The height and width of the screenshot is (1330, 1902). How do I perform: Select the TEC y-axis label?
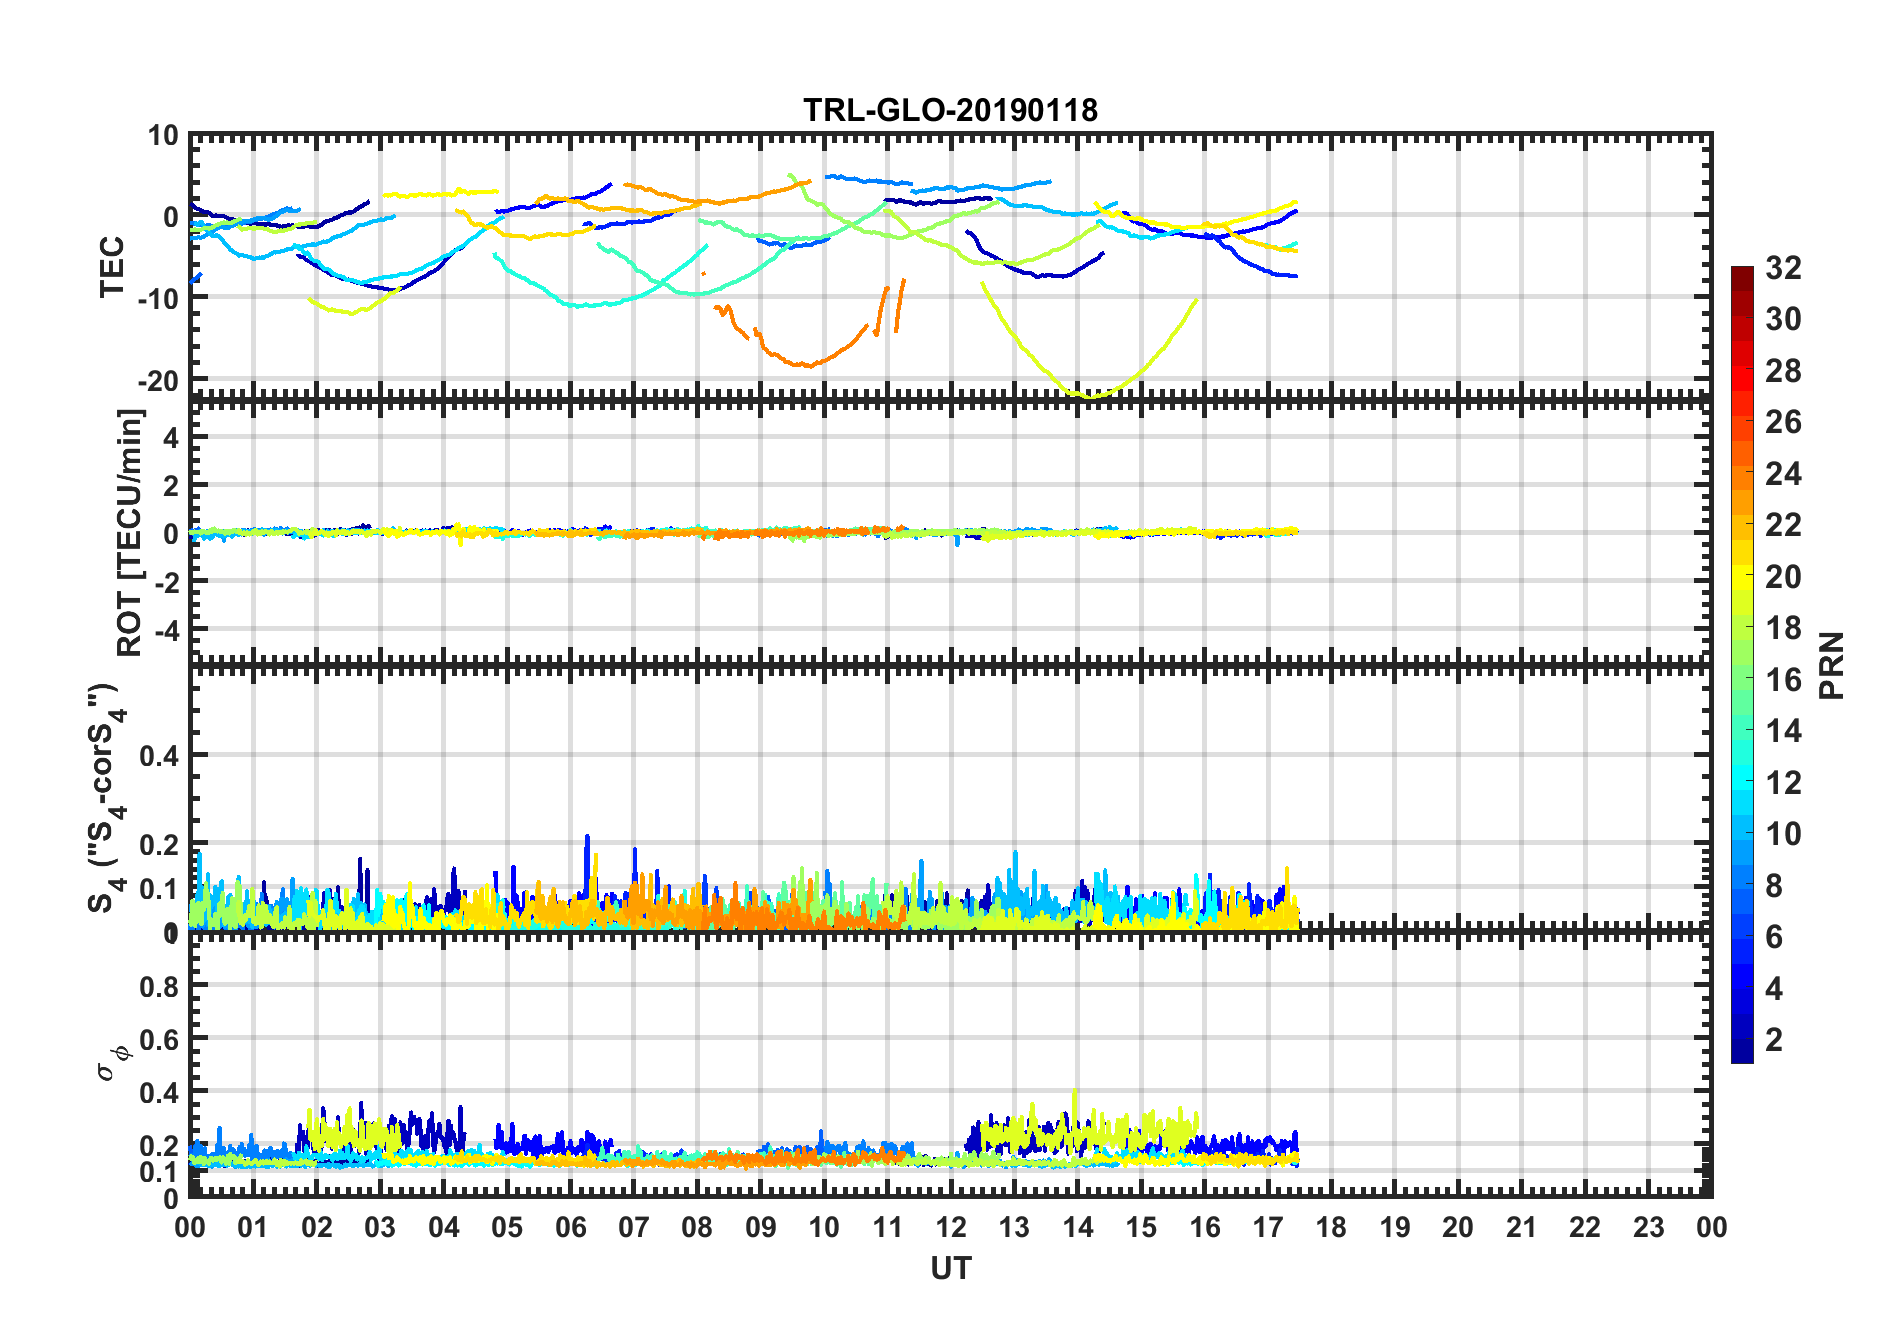[x=112, y=266]
